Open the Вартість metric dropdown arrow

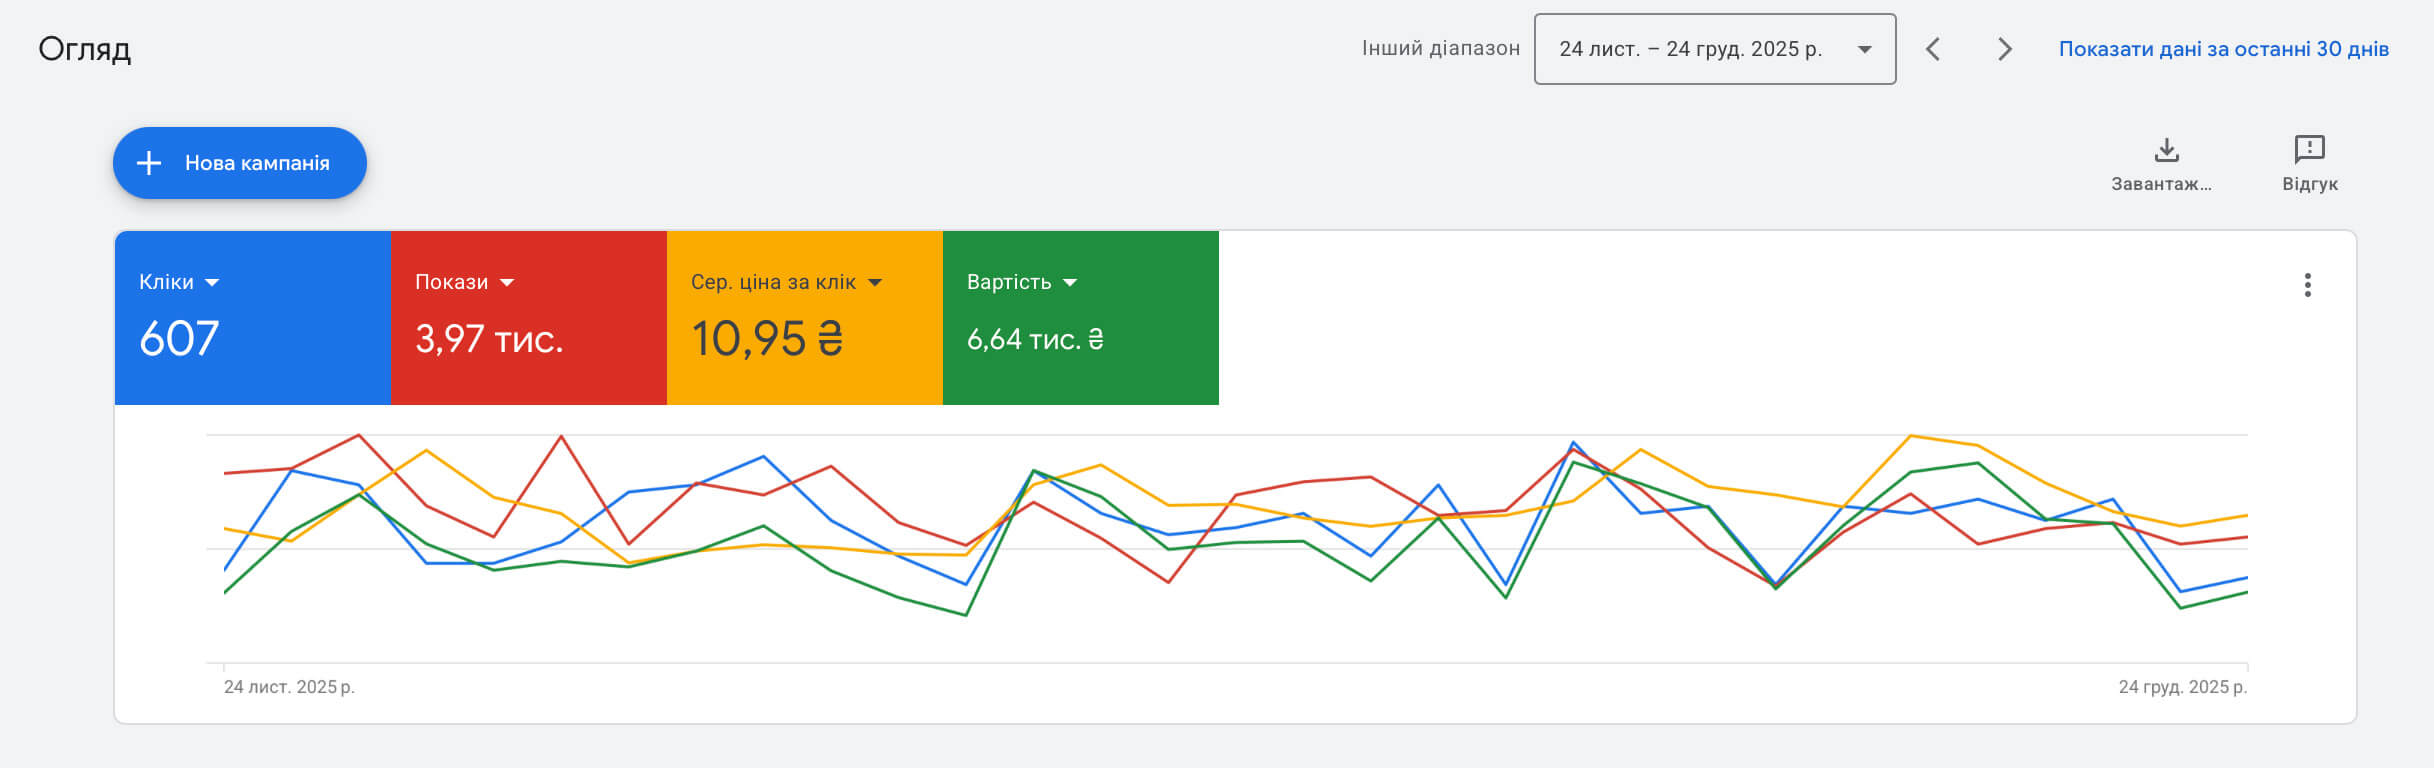(1070, 283)
